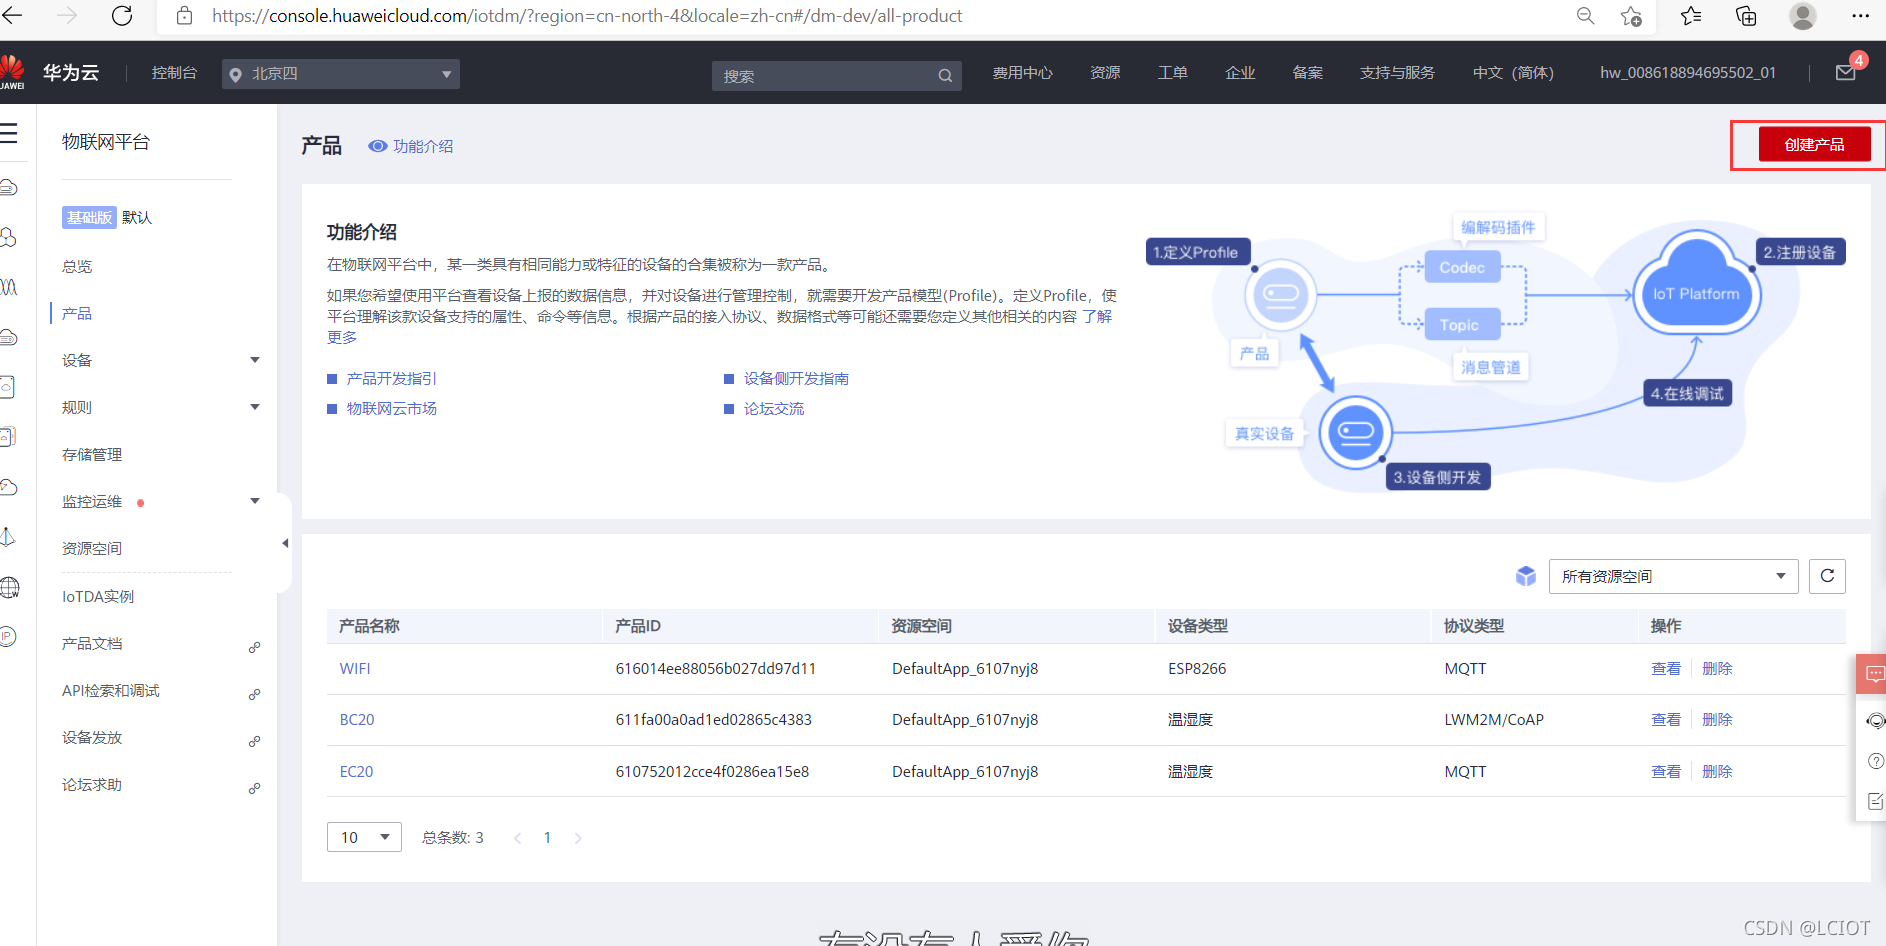Open browser more options menu

tap(1860, 16)
